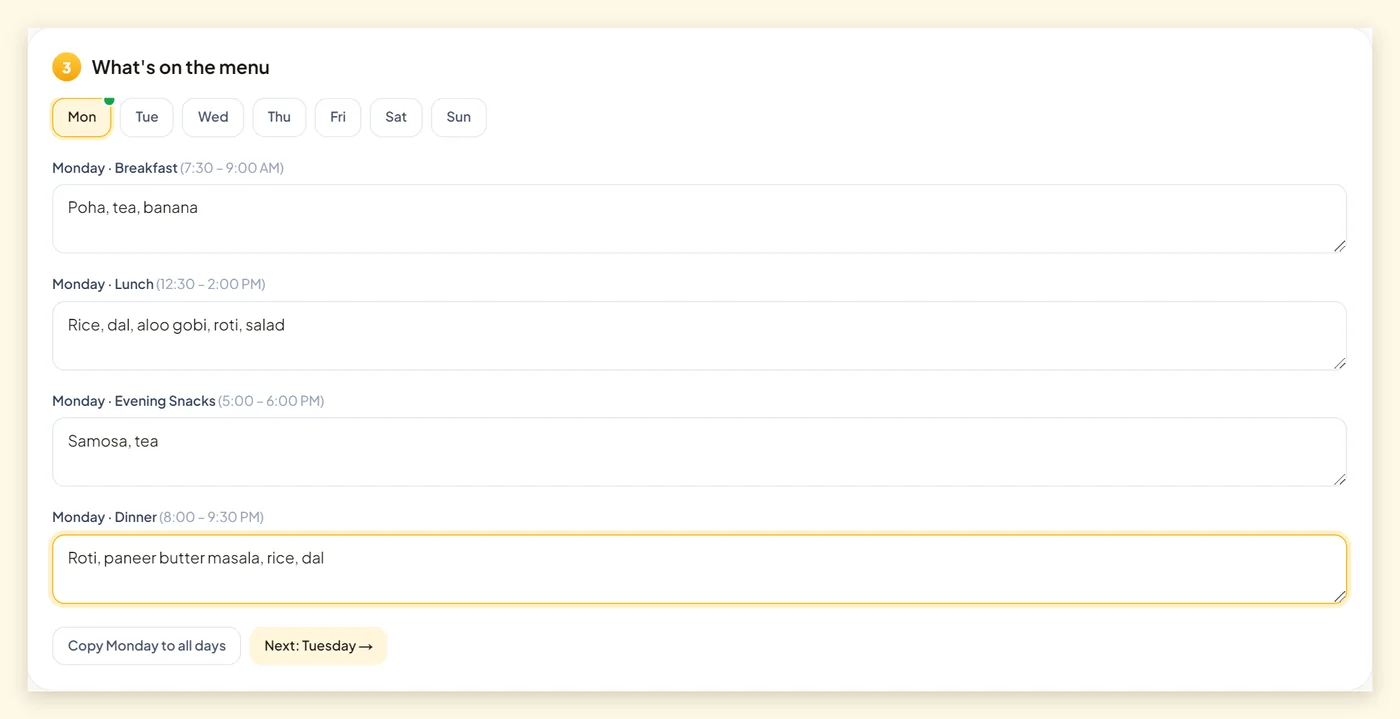Click the "Monday · Evening Snacks" label

click(134, 401)
